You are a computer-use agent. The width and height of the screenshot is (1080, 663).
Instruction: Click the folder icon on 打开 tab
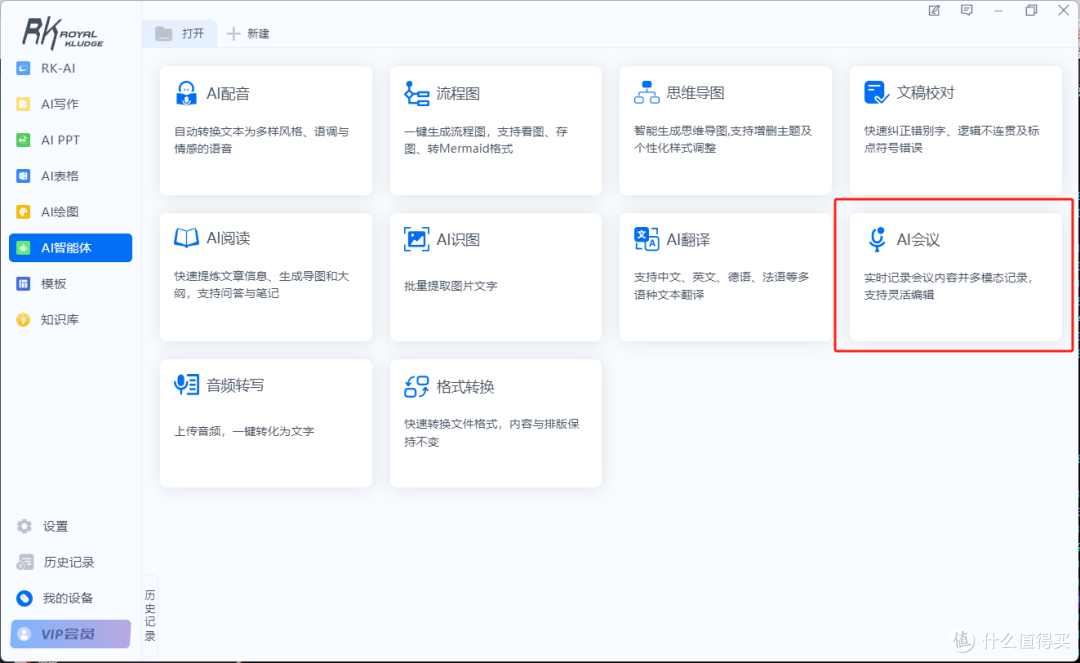[163, 33]
